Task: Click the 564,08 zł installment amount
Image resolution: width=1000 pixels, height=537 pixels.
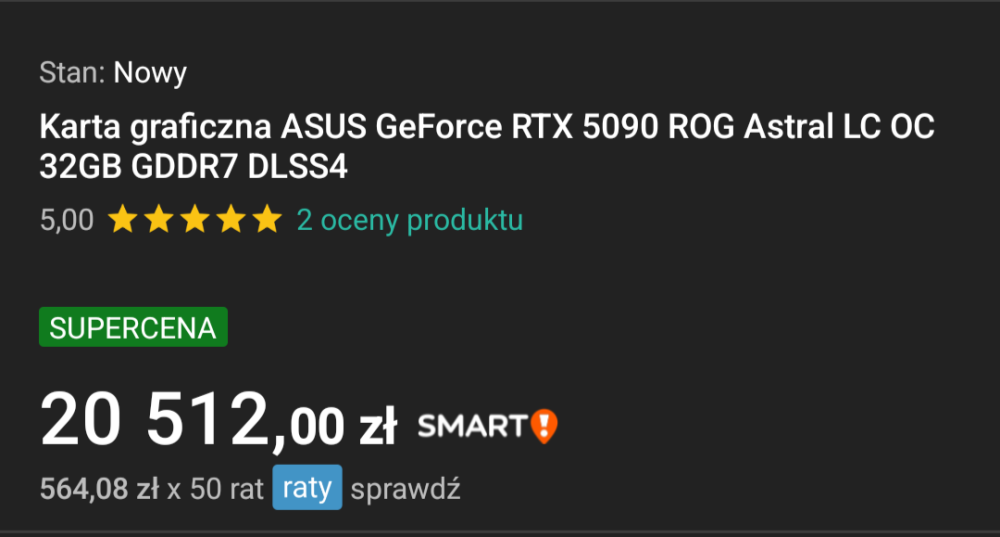Action: pos(100,489)
